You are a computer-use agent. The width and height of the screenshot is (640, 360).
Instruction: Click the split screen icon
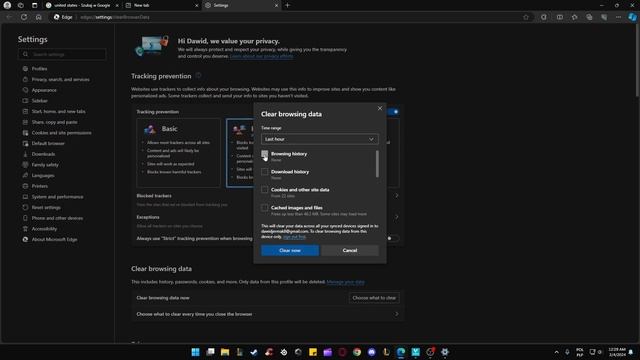click(560, 17)
